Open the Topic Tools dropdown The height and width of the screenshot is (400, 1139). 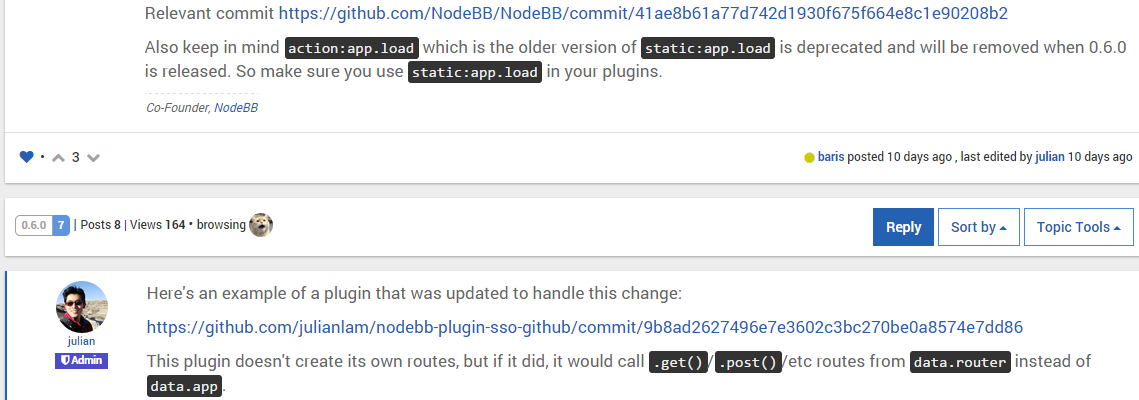point(1078,227)
